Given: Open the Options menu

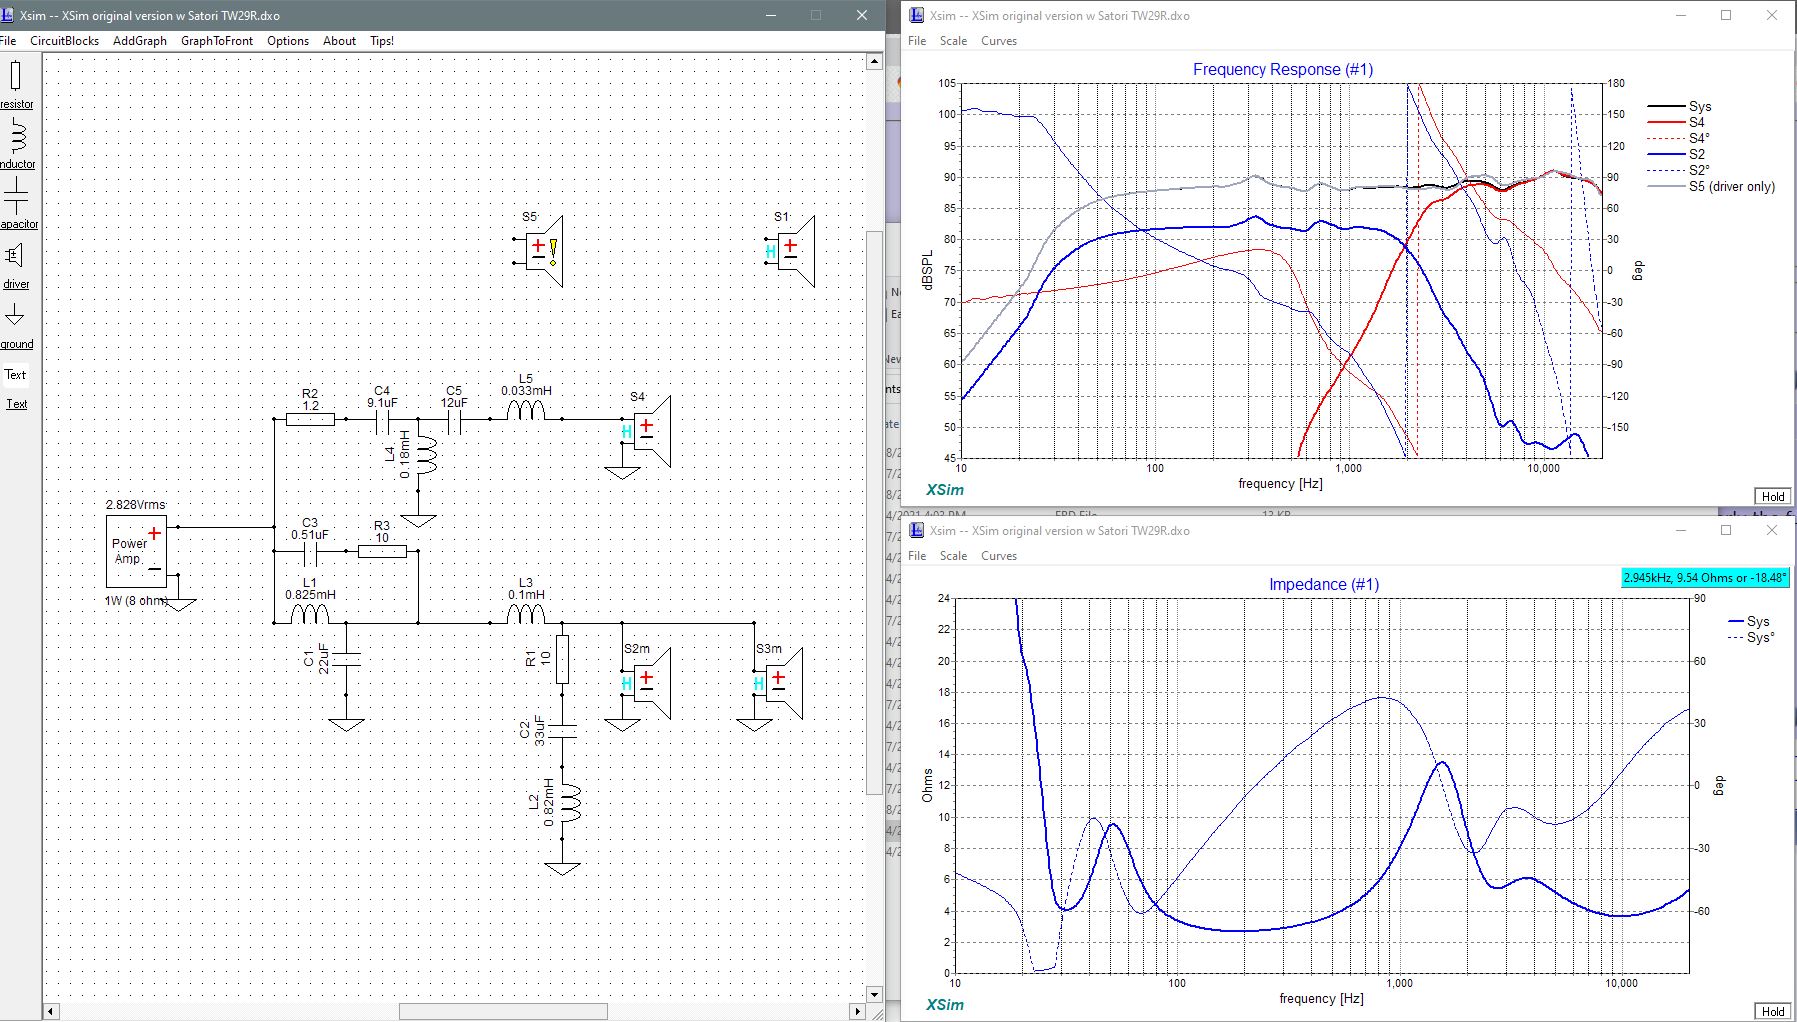Looking at the screenshot, I should pyautogui.click(x=288, y=41).
